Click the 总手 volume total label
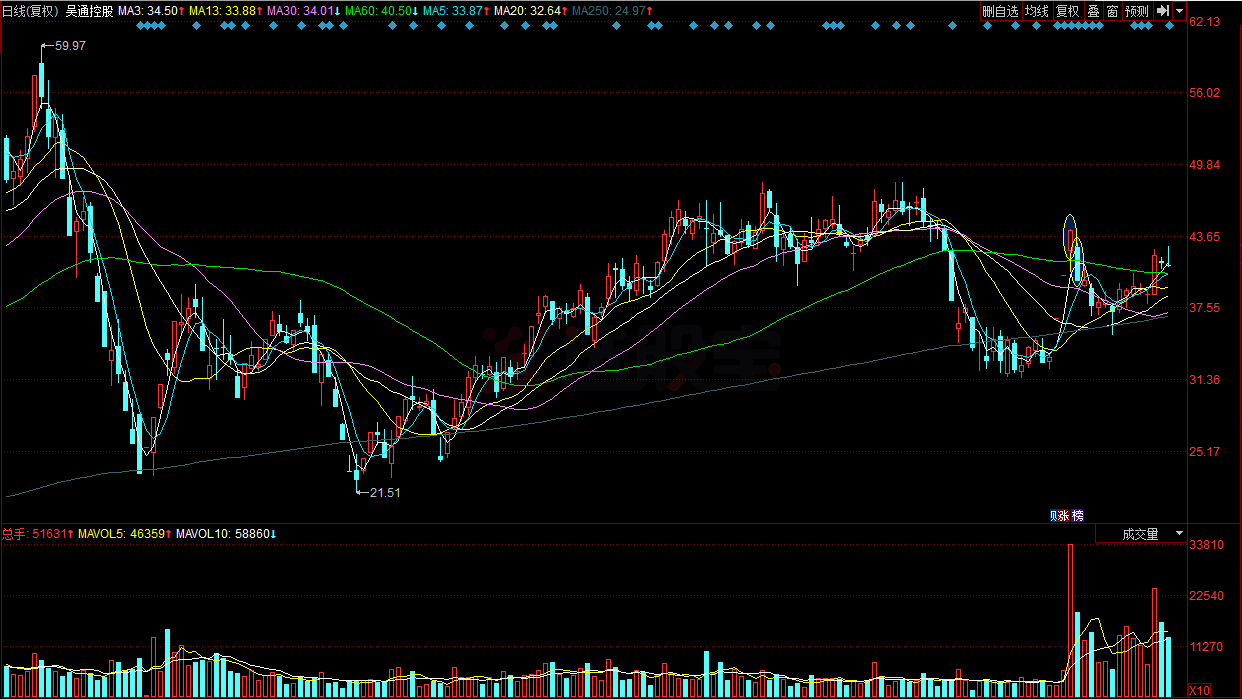The image size is (1242, 699). point(14,534)
